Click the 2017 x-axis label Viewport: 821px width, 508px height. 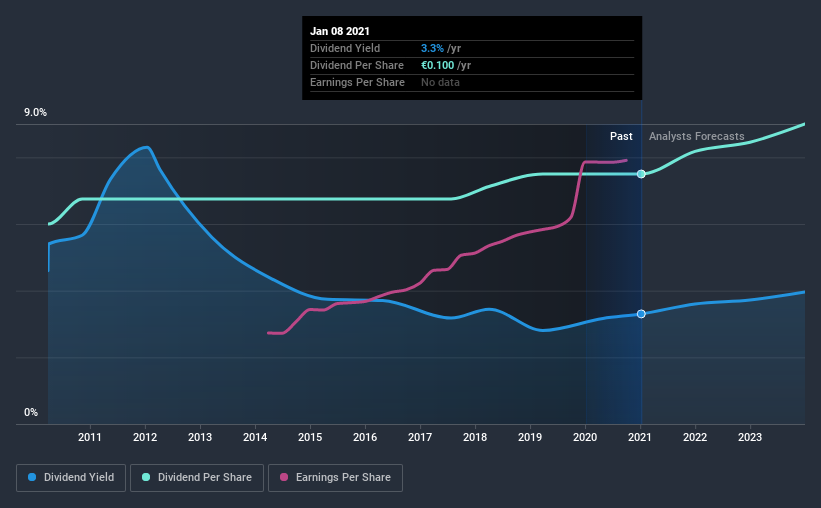[x=420, y=437]
